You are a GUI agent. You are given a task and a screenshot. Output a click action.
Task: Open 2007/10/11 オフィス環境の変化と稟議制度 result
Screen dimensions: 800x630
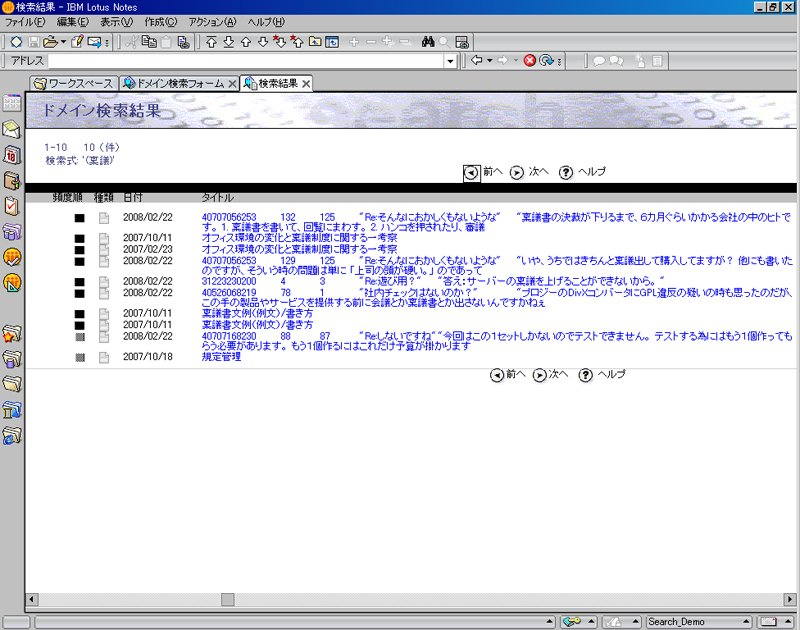299,238
